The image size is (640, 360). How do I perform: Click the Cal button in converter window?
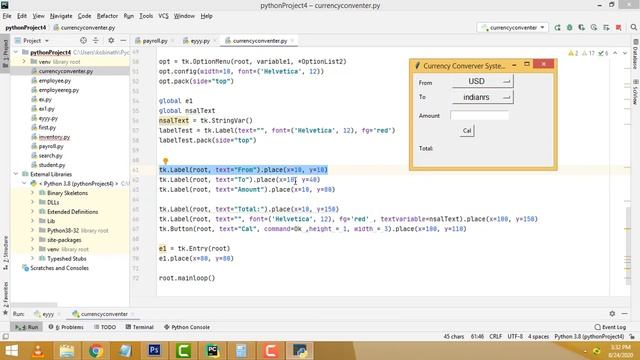tap(467, 131)
